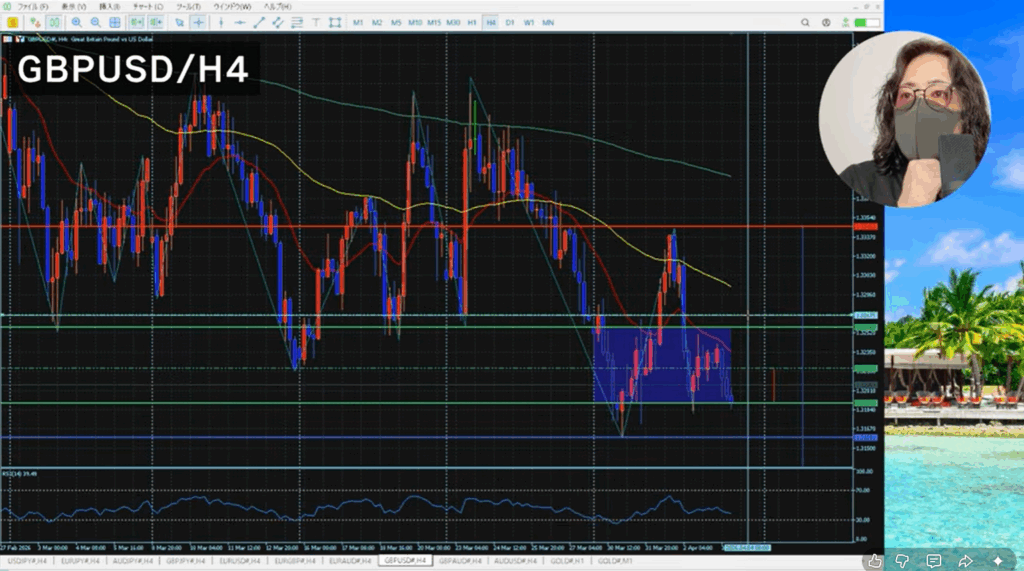Select the trendline drawing tool
1024x571 pixels.
pos(259,21)
